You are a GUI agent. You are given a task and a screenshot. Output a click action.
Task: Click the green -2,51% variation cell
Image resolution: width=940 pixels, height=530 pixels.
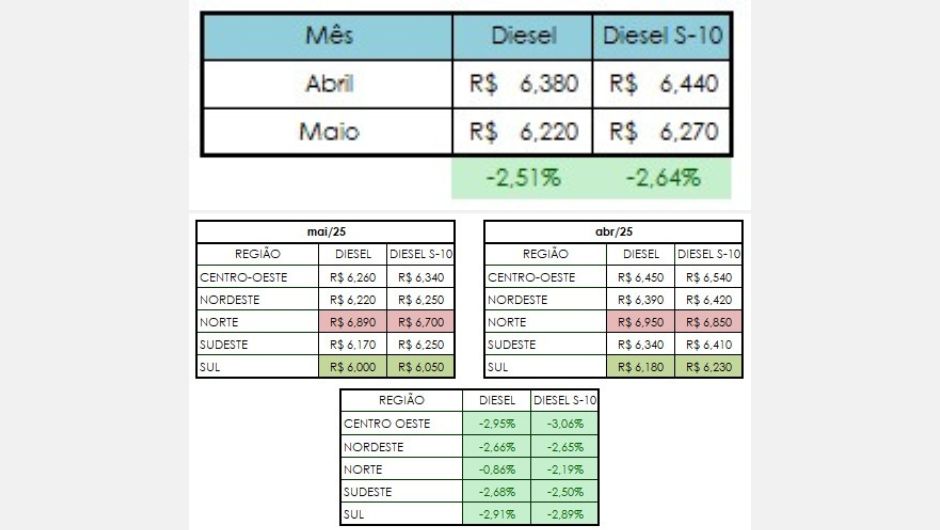(x=522, y=178)
